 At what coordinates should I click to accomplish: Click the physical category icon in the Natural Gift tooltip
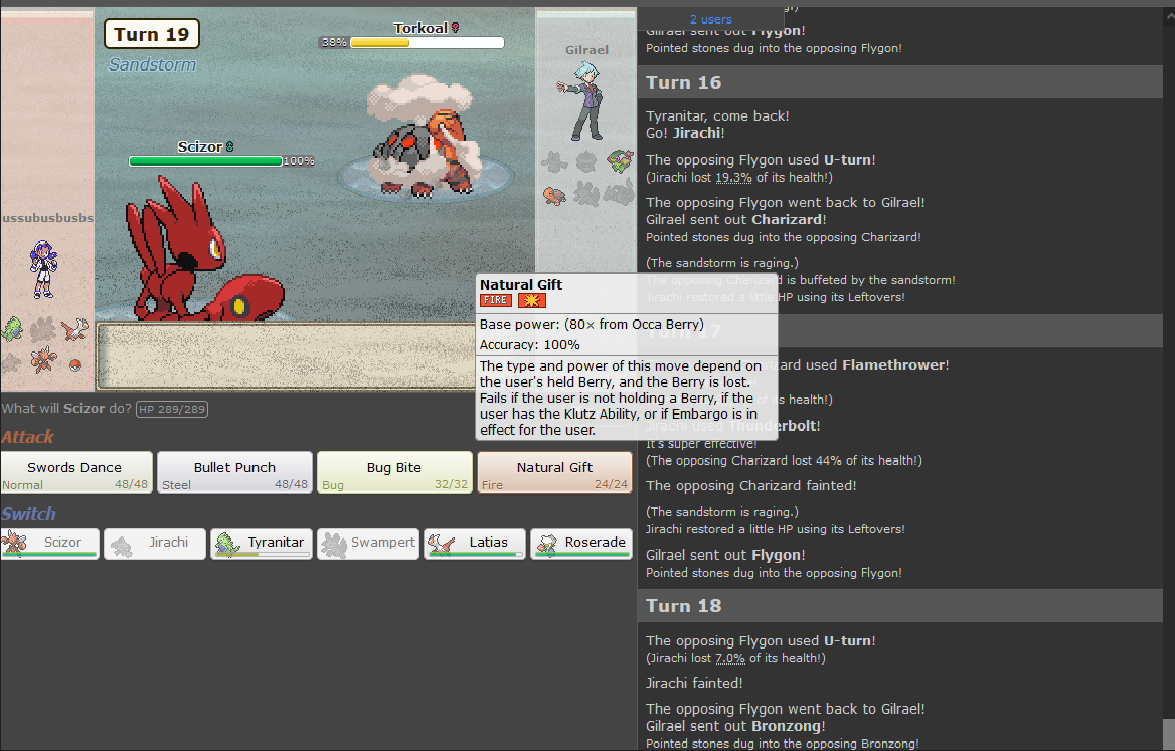531,300
